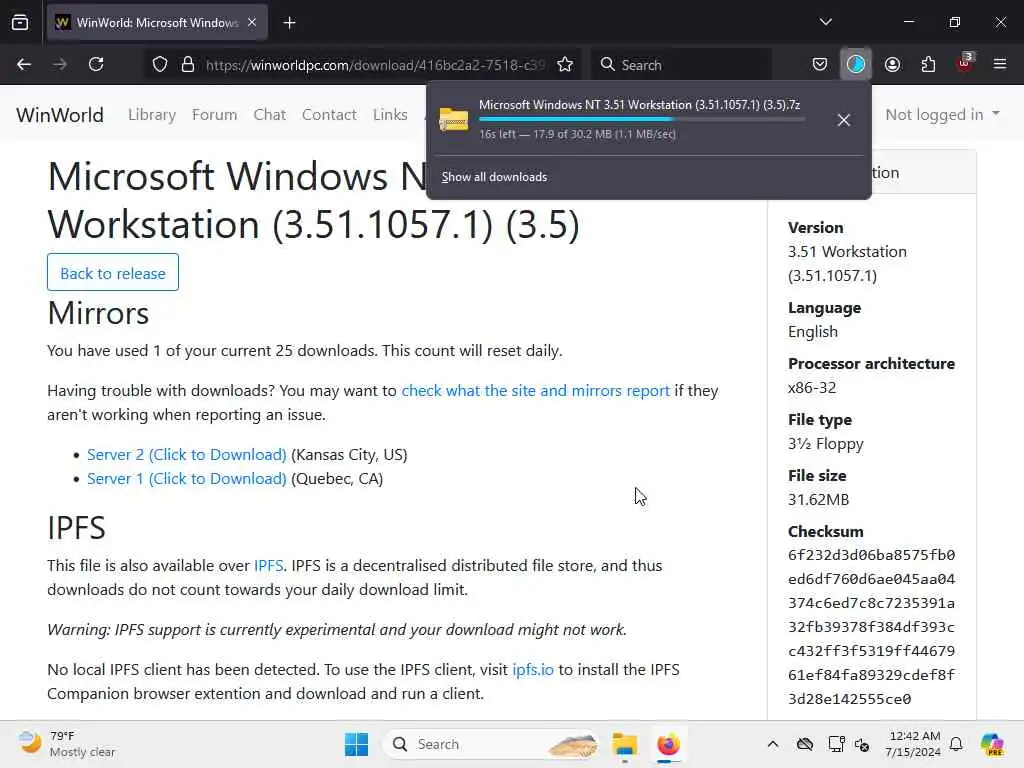Open the downloading file's archive icon

[454, 120]
